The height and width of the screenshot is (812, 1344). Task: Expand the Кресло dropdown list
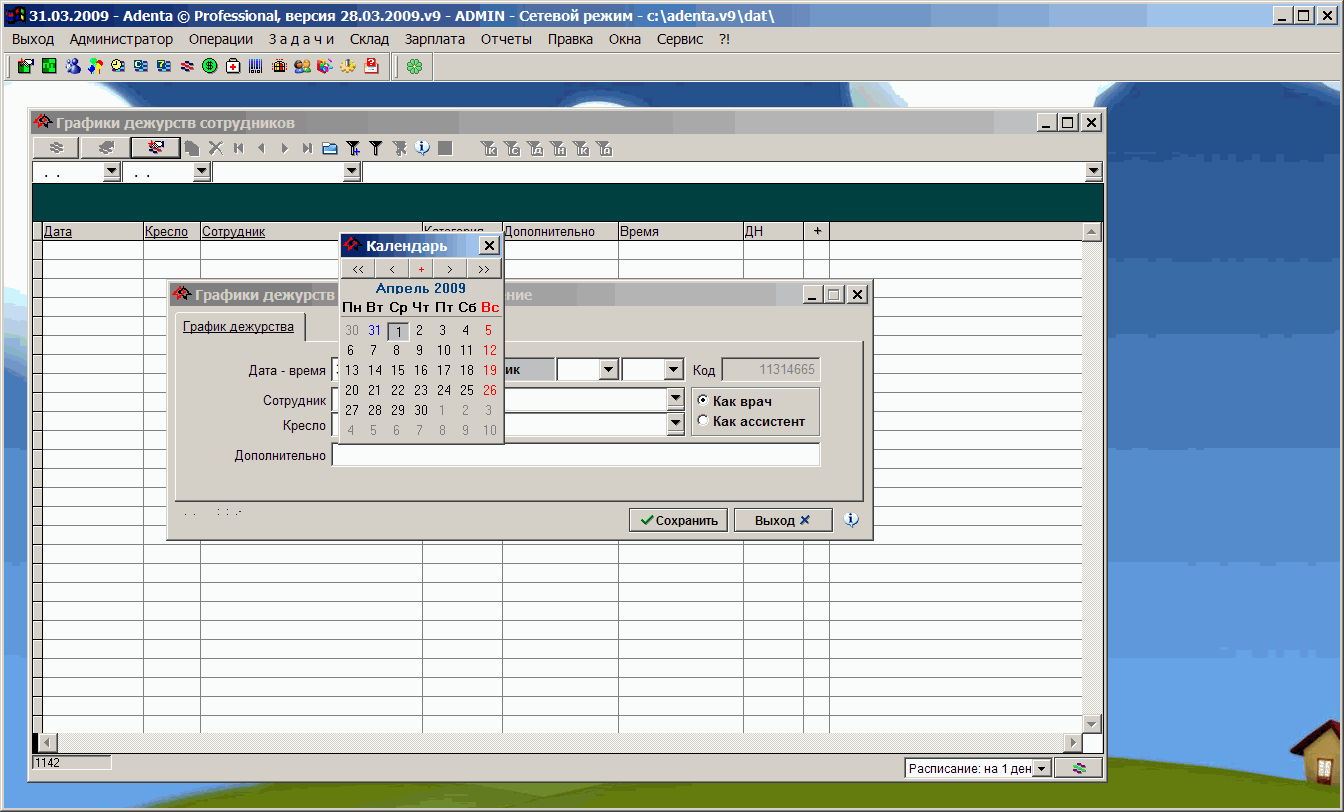tap(674, 424)
